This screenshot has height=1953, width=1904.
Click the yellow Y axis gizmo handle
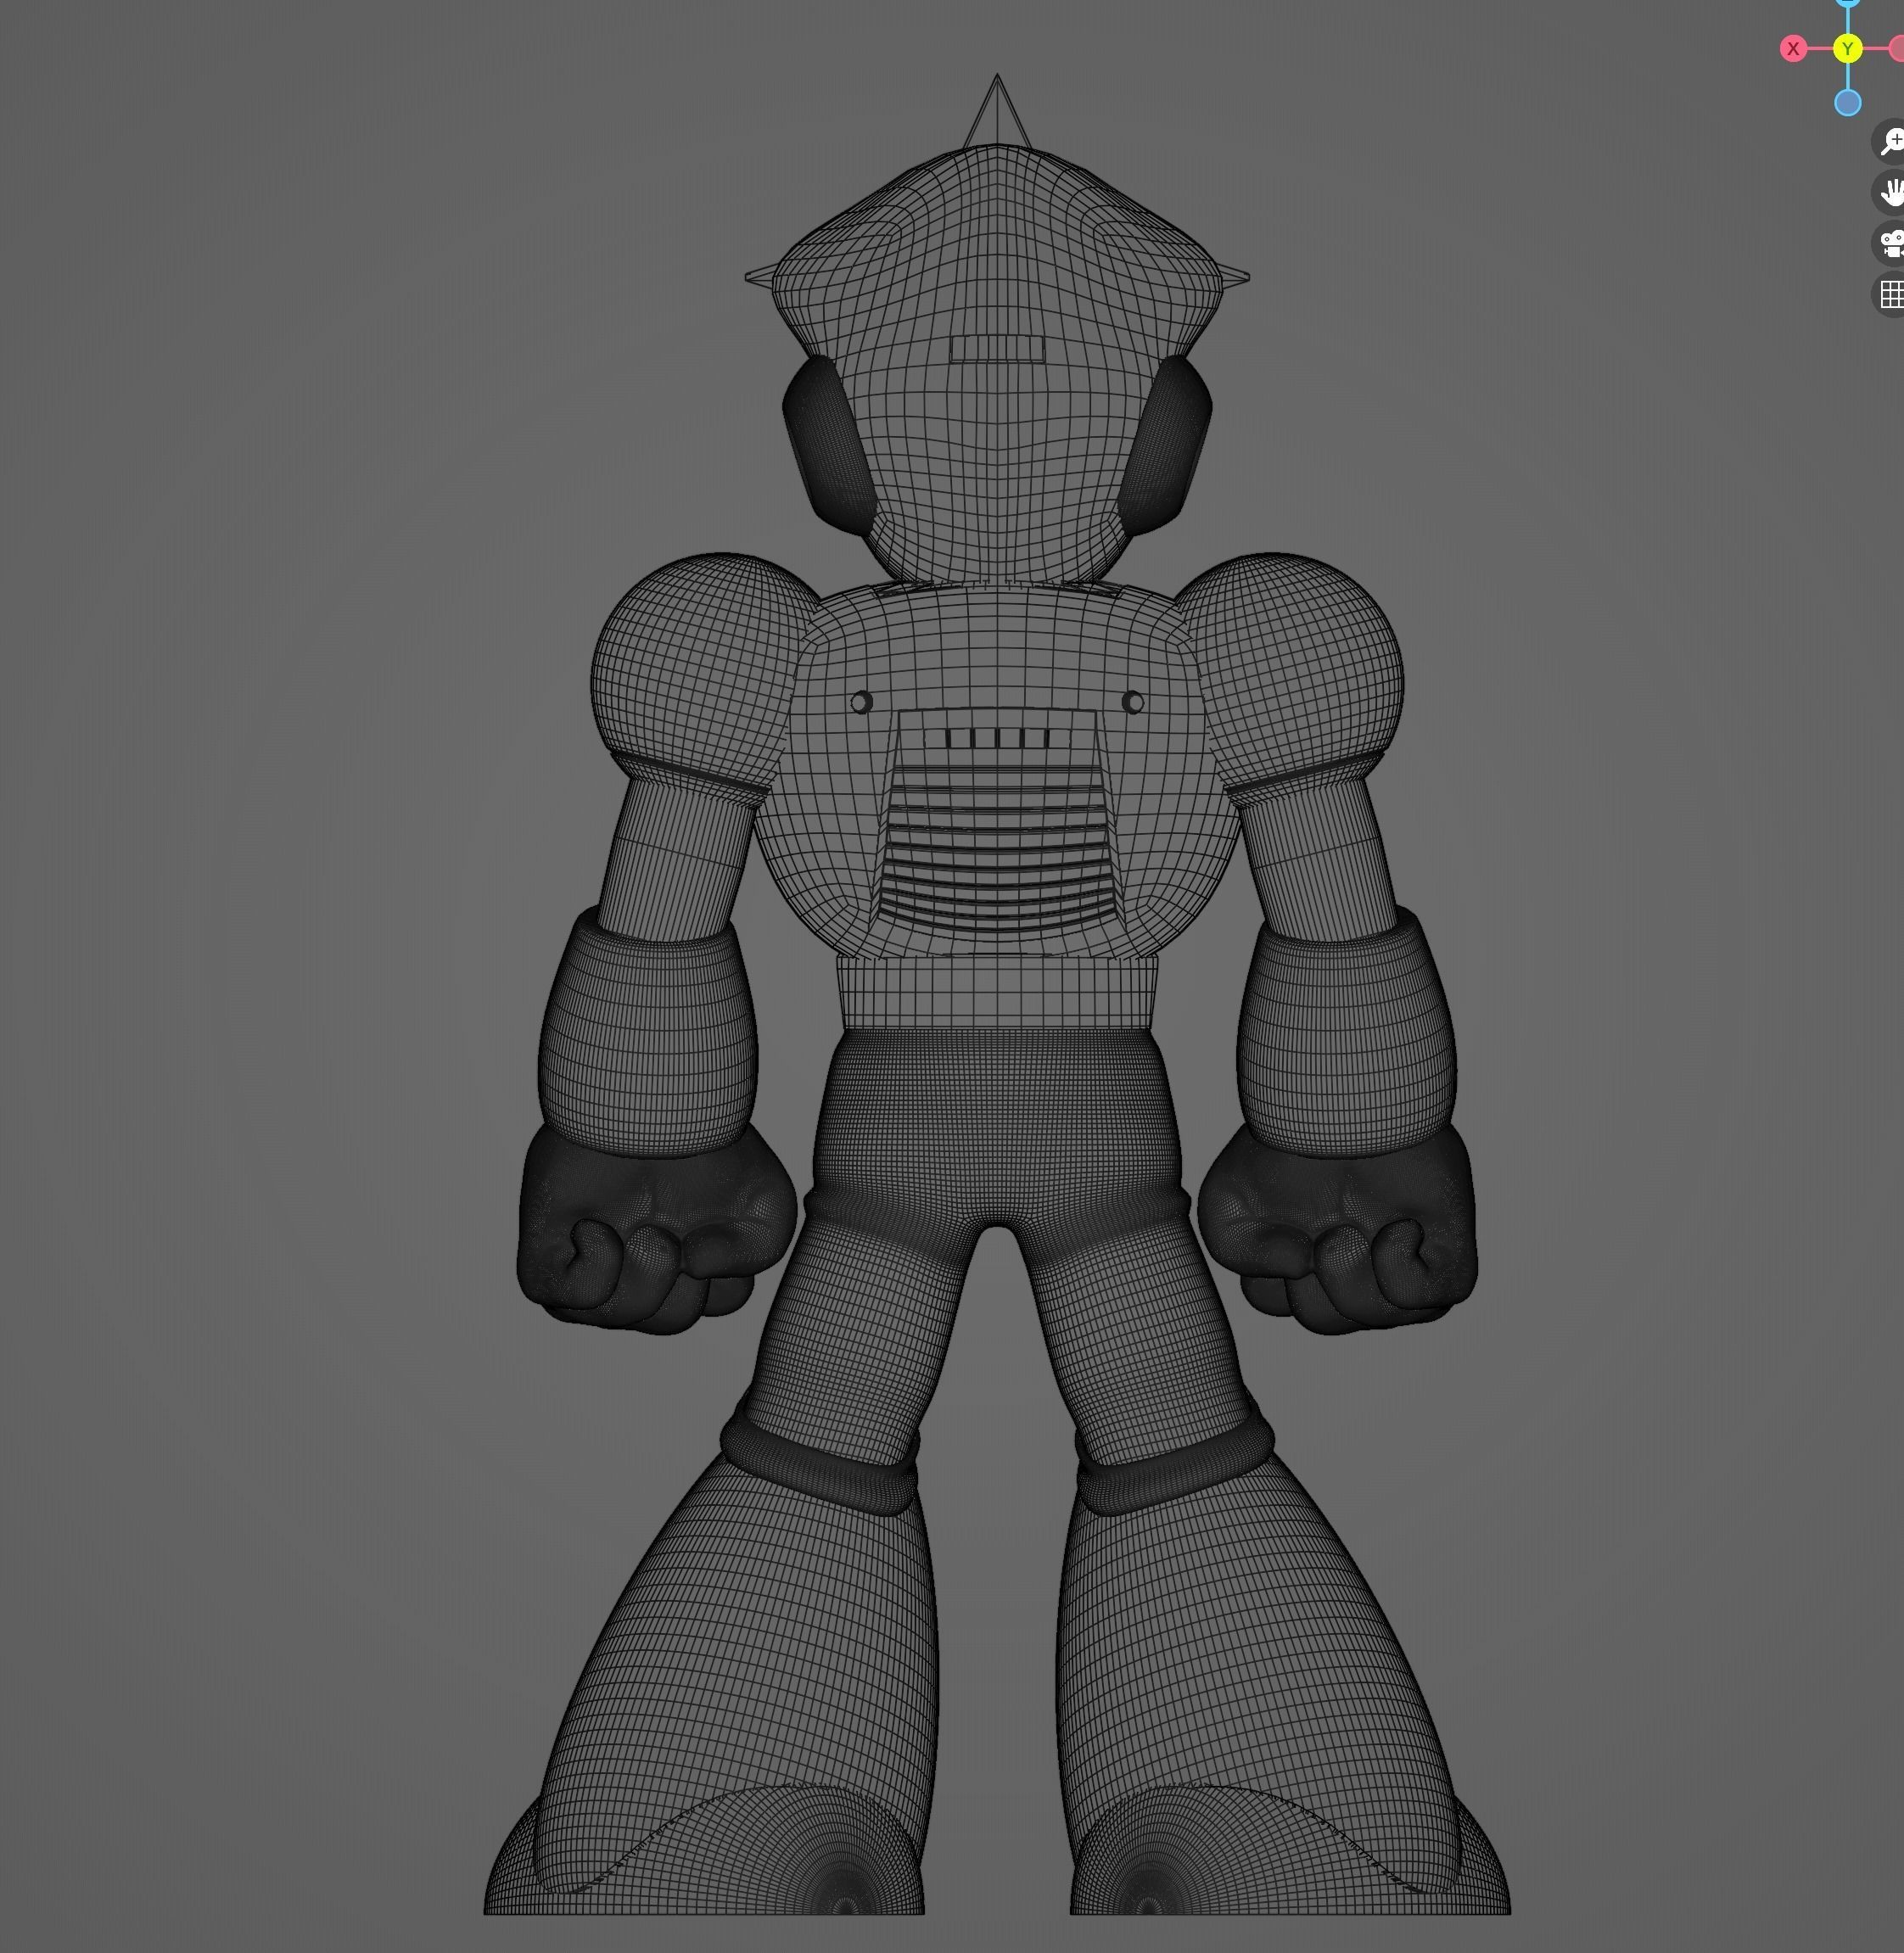pyautogui.click(x=1847, y=48)
